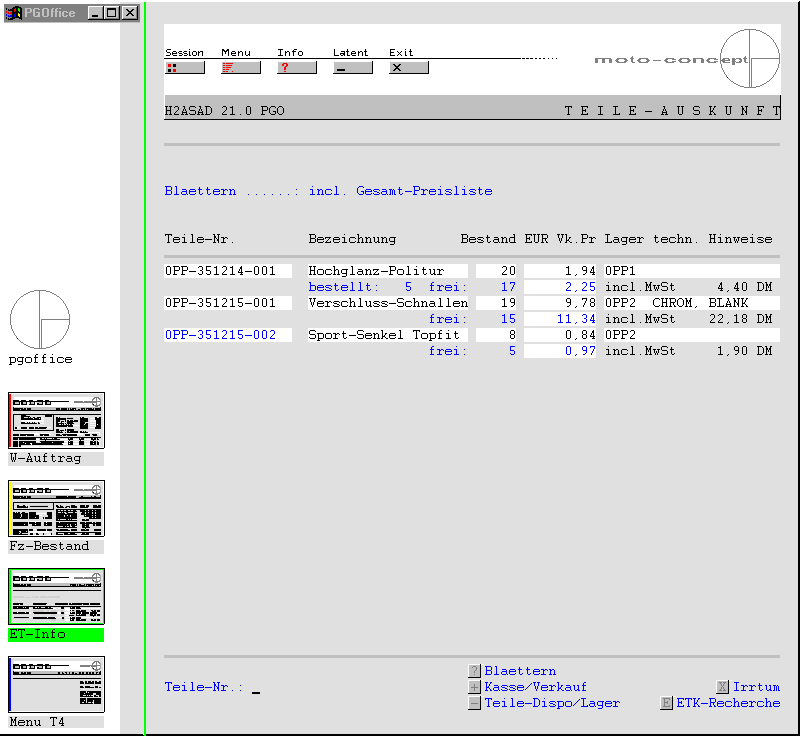The width and height of the screenshot is (800, 736).
Task: Click the question mark key beside Blaettern
Action: [x=474, y=671]
